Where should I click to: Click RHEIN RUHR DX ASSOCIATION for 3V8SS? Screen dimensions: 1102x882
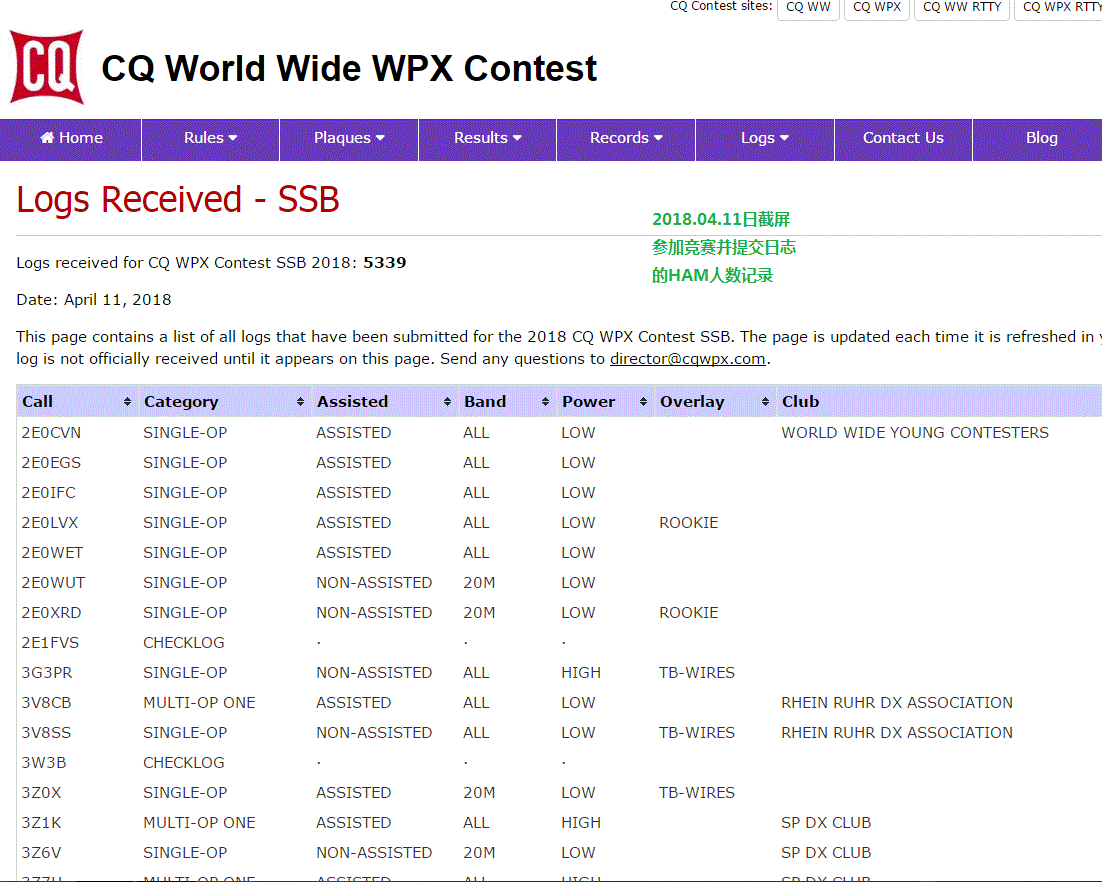(x=897, y=732)
